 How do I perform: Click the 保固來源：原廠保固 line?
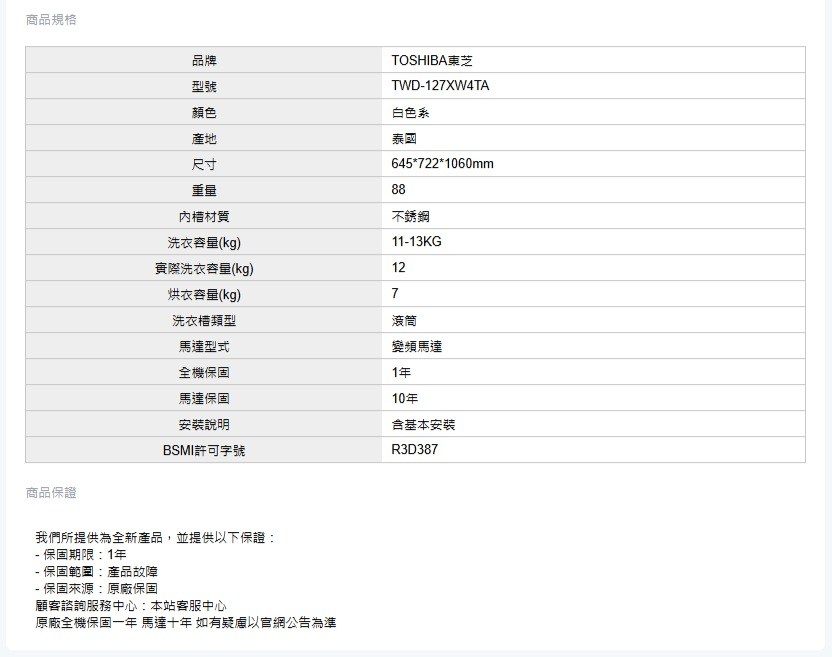point(97,589)
